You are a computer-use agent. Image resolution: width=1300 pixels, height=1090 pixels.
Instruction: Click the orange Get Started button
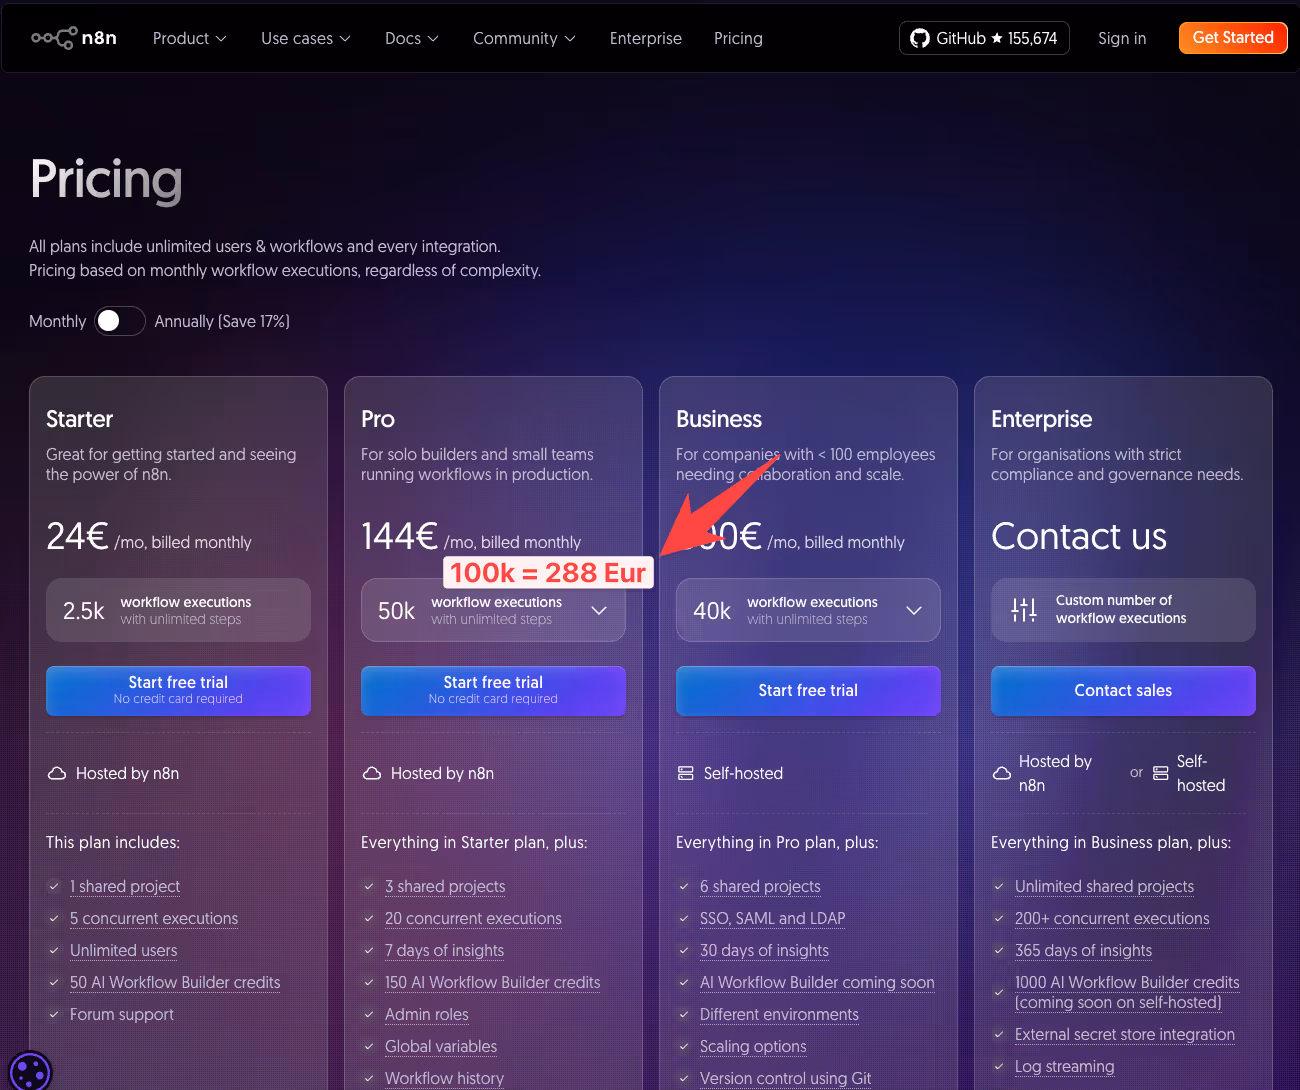1233,38
